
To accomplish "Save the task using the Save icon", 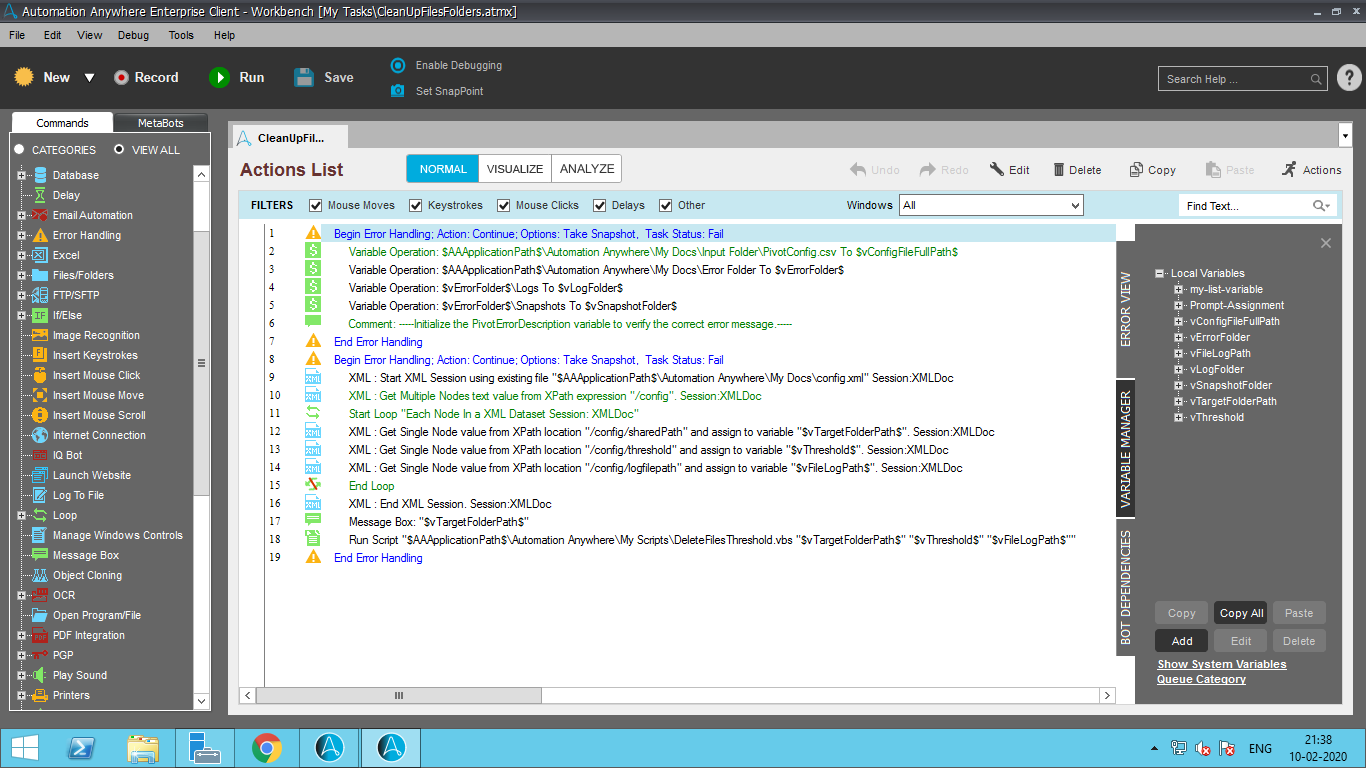I will coord(304,77).
